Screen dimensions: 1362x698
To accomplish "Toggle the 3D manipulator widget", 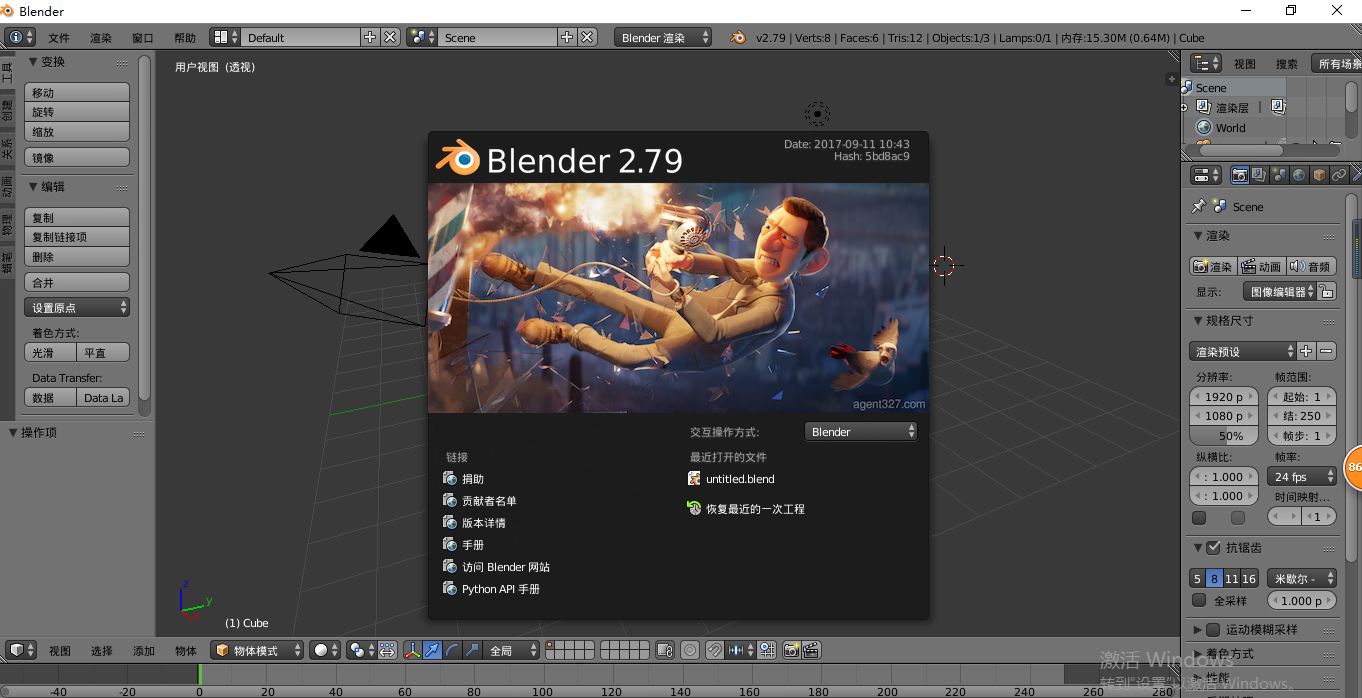I will click(x=413, y=650).
